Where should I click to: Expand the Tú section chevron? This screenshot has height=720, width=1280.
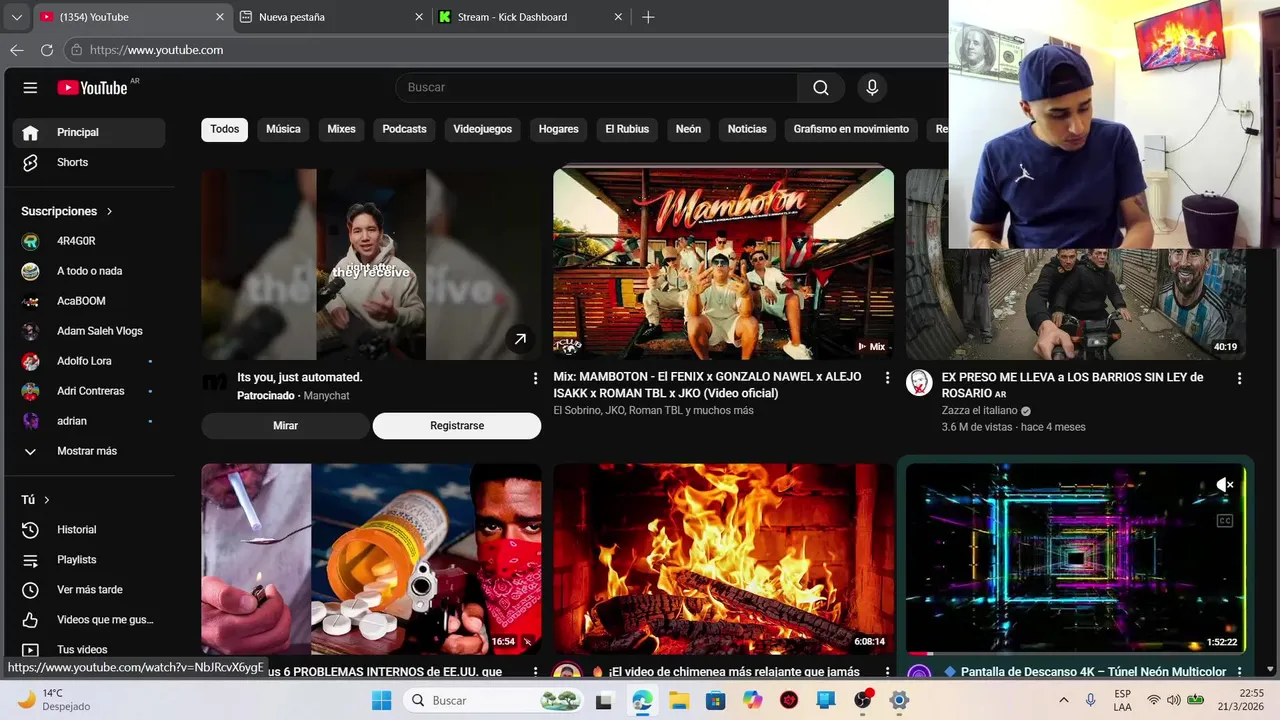[x=46, y=500]
